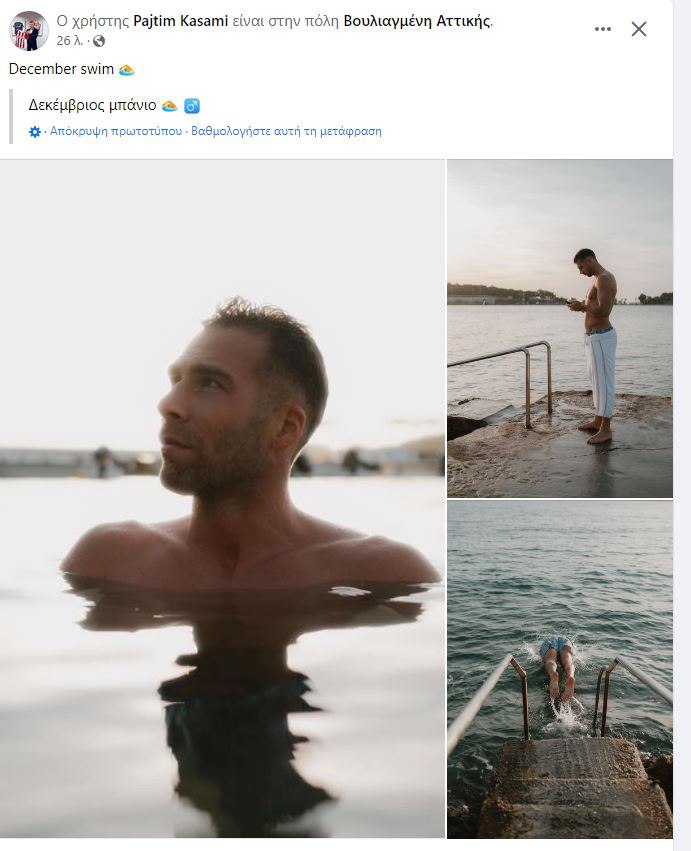
Task: Click the είναι στην πόλη header text
Action: tap(286, 21)
